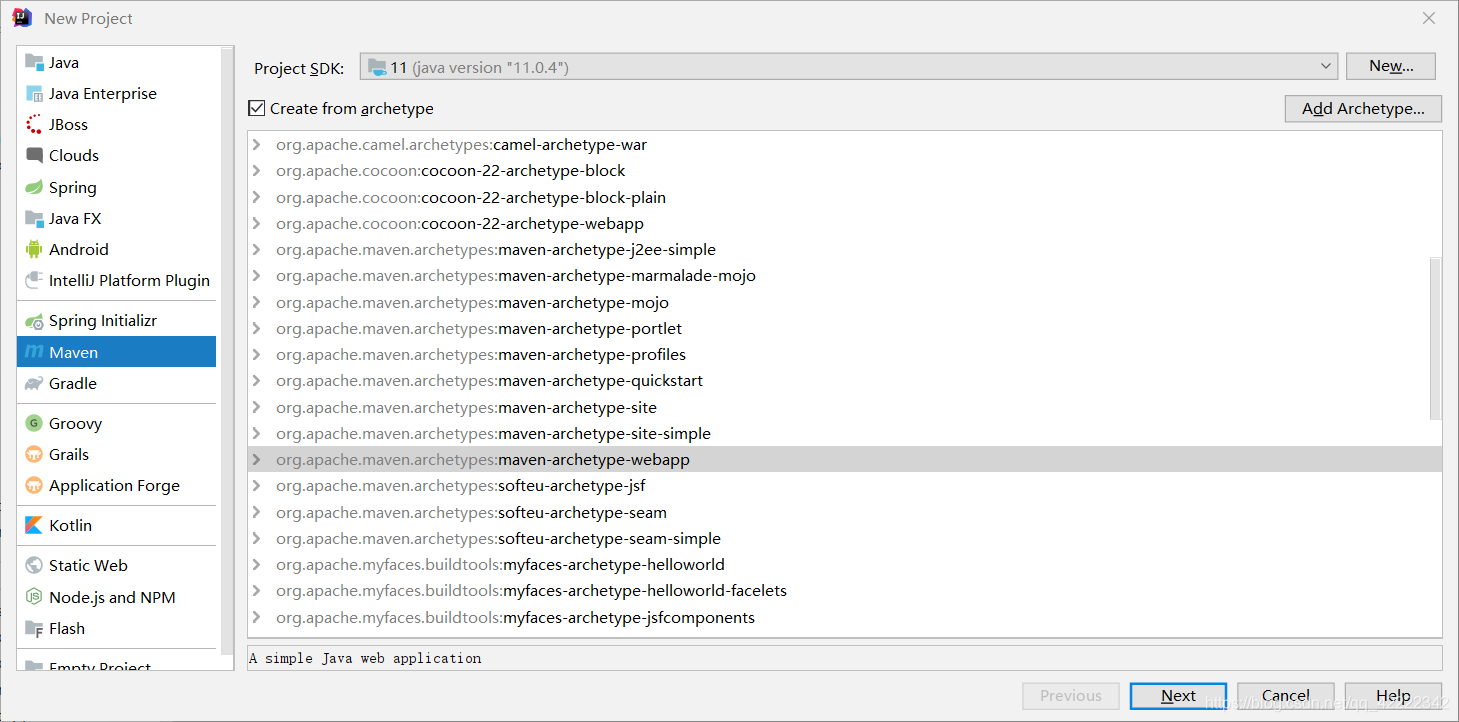This screenshot has width=1459, height=722.
Task: Select the plain maven-archetype-mojo row
Action: pos(845,302)
